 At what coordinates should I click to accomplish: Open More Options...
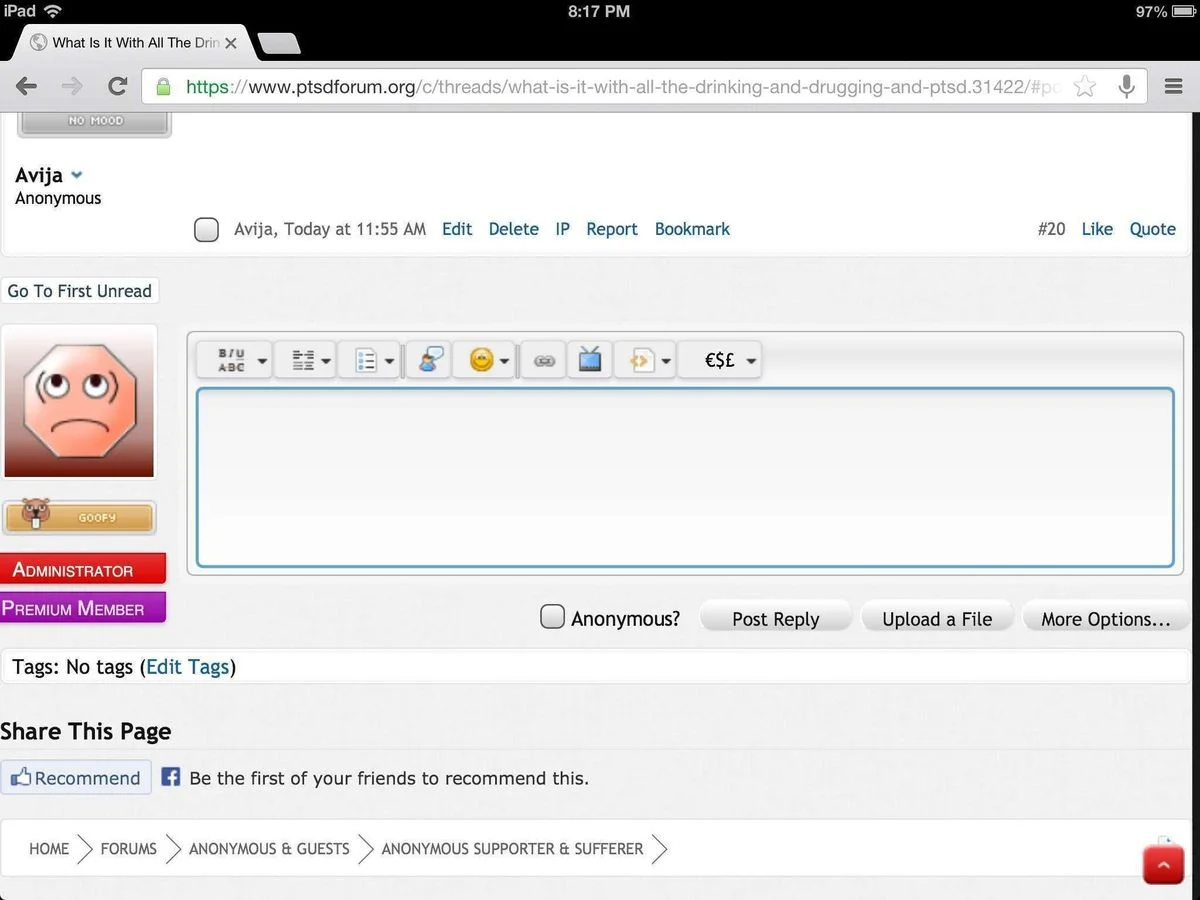pos(1106,619)
